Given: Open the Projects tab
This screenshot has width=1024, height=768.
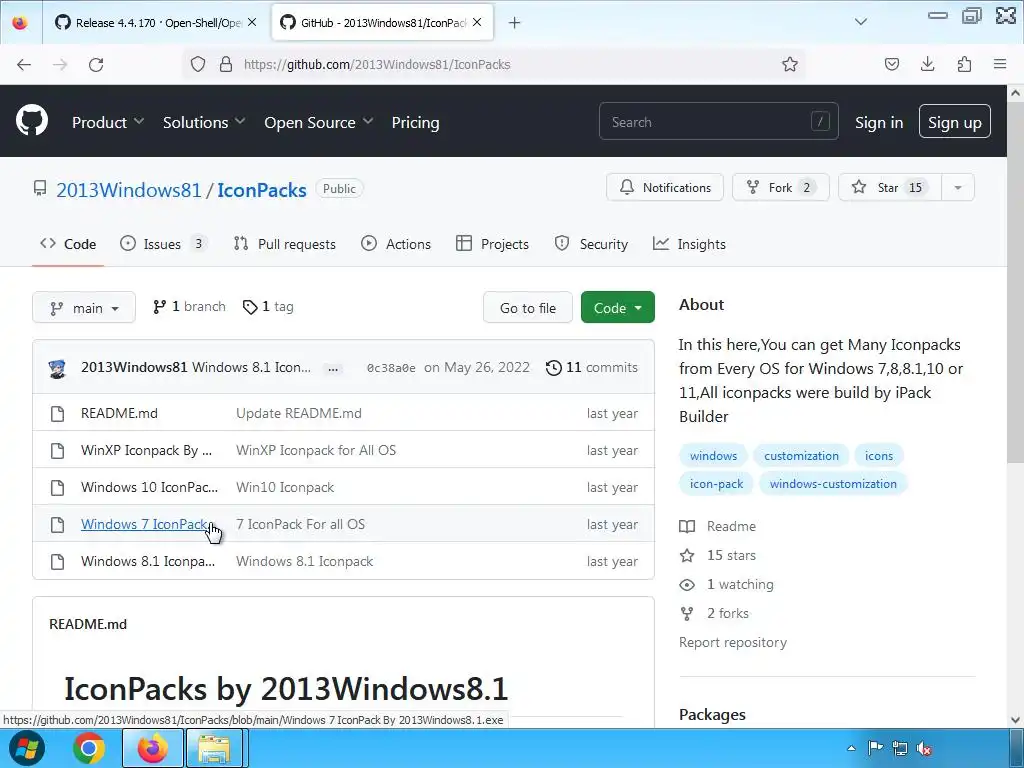Looking at the screenshot, I should point(492,244).
